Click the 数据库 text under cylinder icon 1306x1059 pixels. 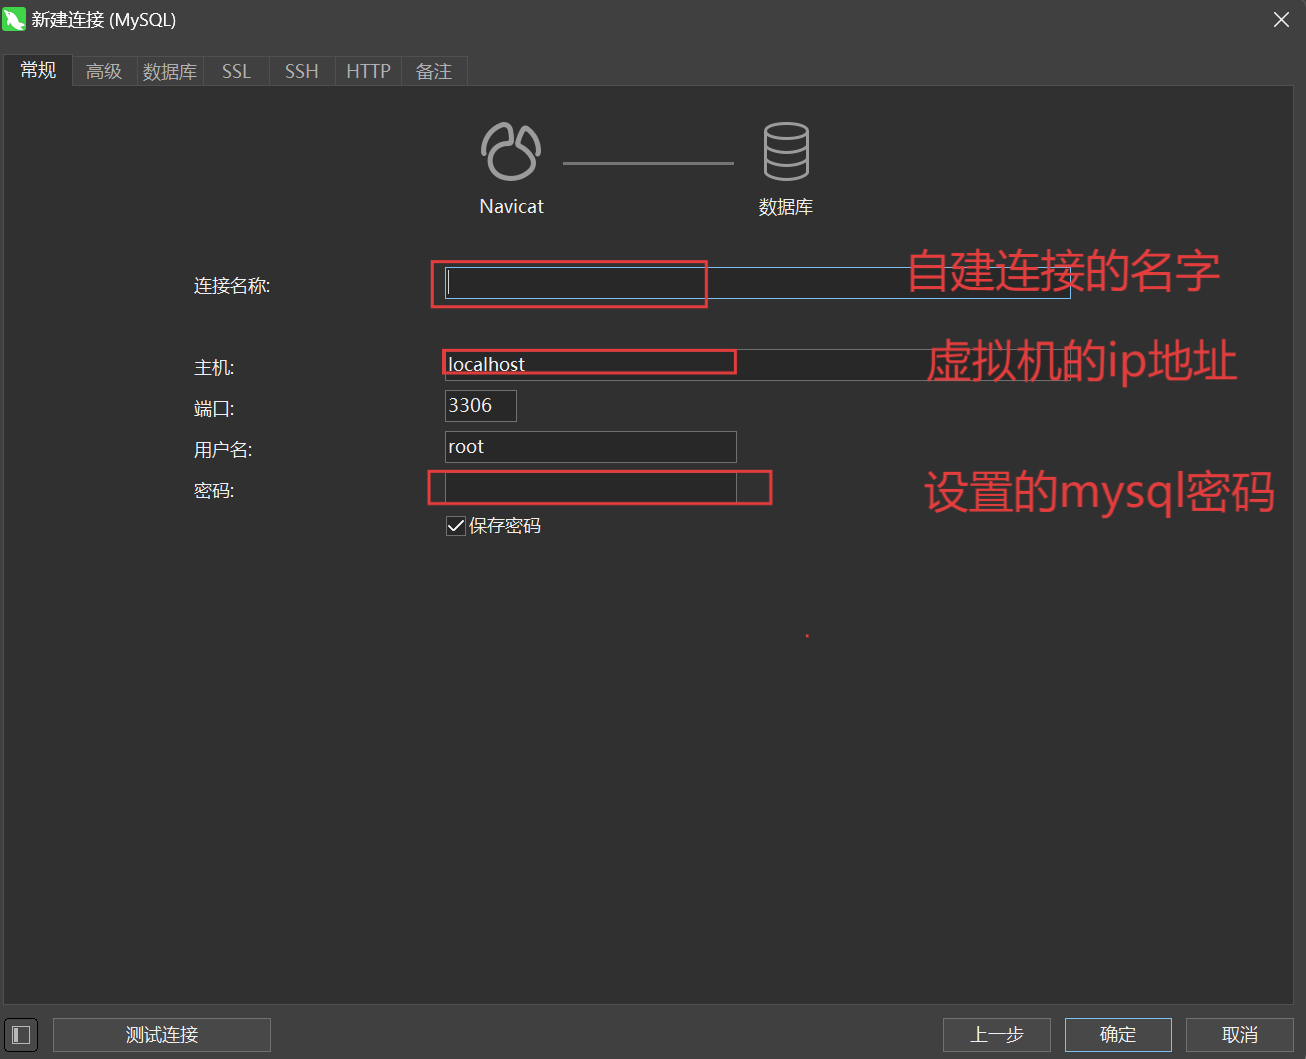786,207
